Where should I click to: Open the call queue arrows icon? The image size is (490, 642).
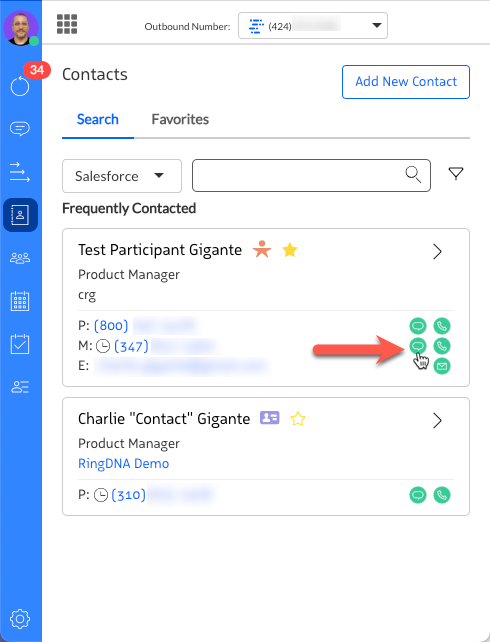20,172
